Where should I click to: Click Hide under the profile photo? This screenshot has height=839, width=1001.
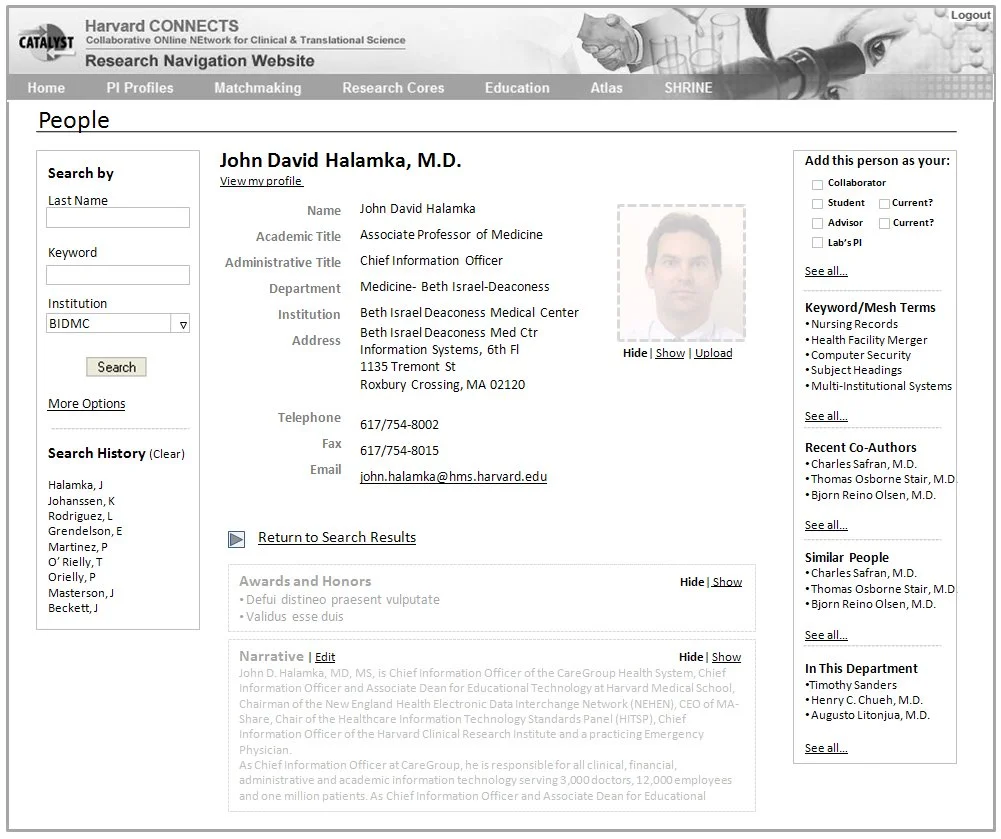635,353
